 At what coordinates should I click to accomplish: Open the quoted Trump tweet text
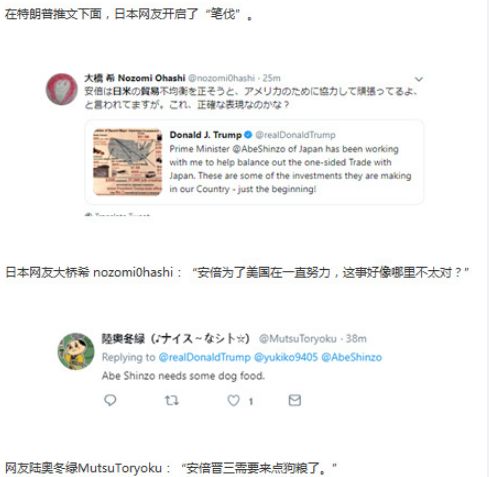click(290, 169)
